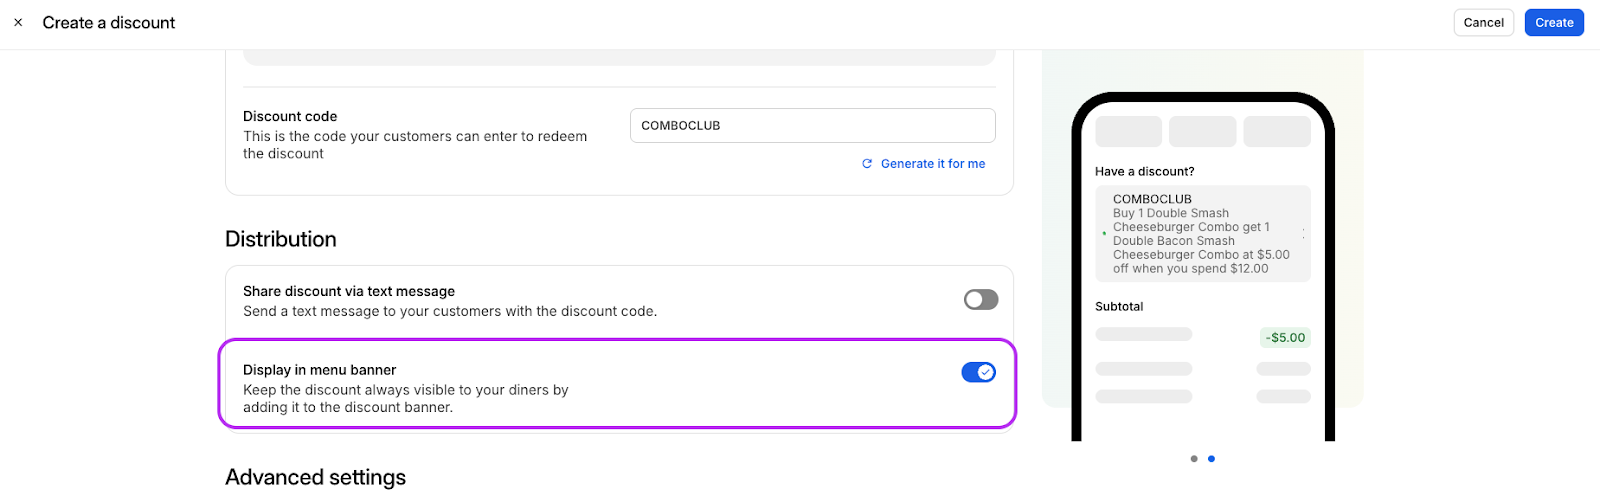Click the Display in menu banner label
This screenshot has height=496, width=1600.
(320, 370)
